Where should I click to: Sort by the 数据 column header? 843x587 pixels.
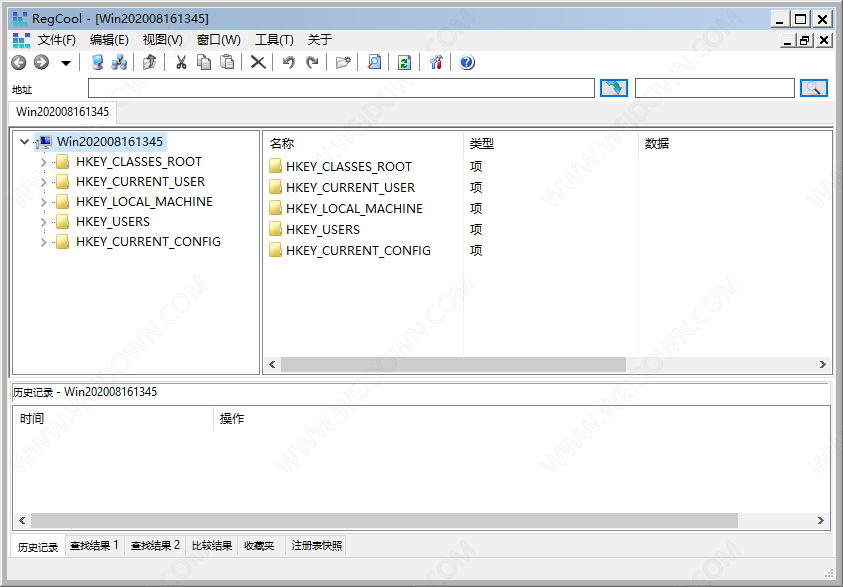tap(735, 144)
